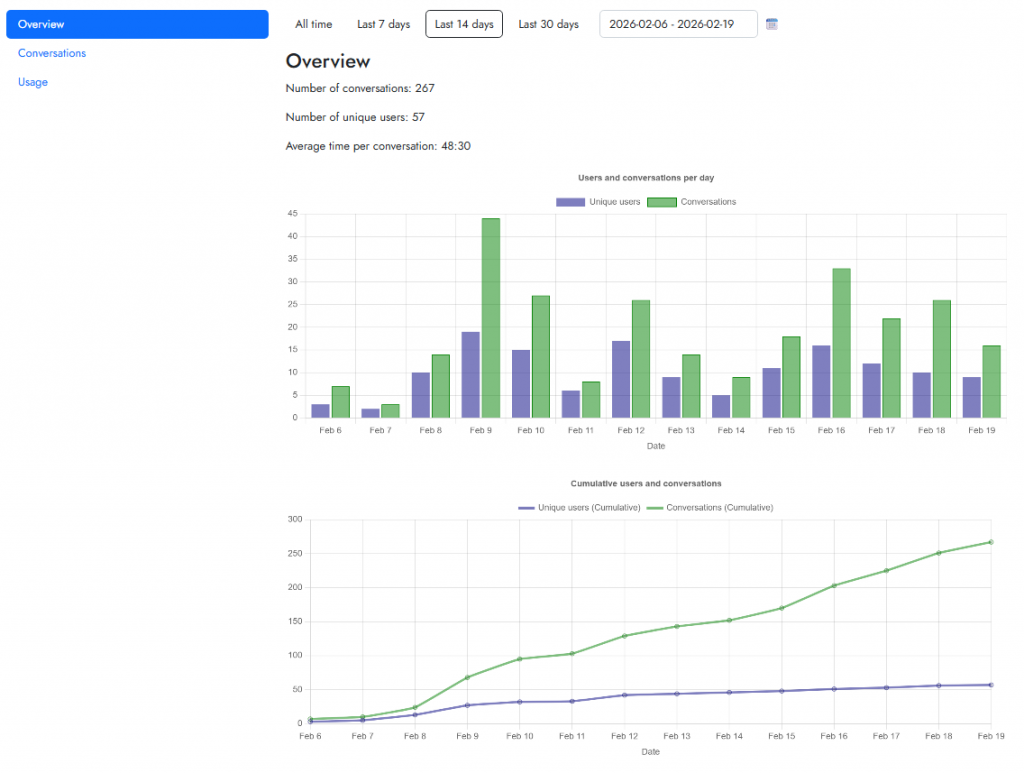
Task: Click the green Conversations bar for Feb 9
Action: click(491, 318)
